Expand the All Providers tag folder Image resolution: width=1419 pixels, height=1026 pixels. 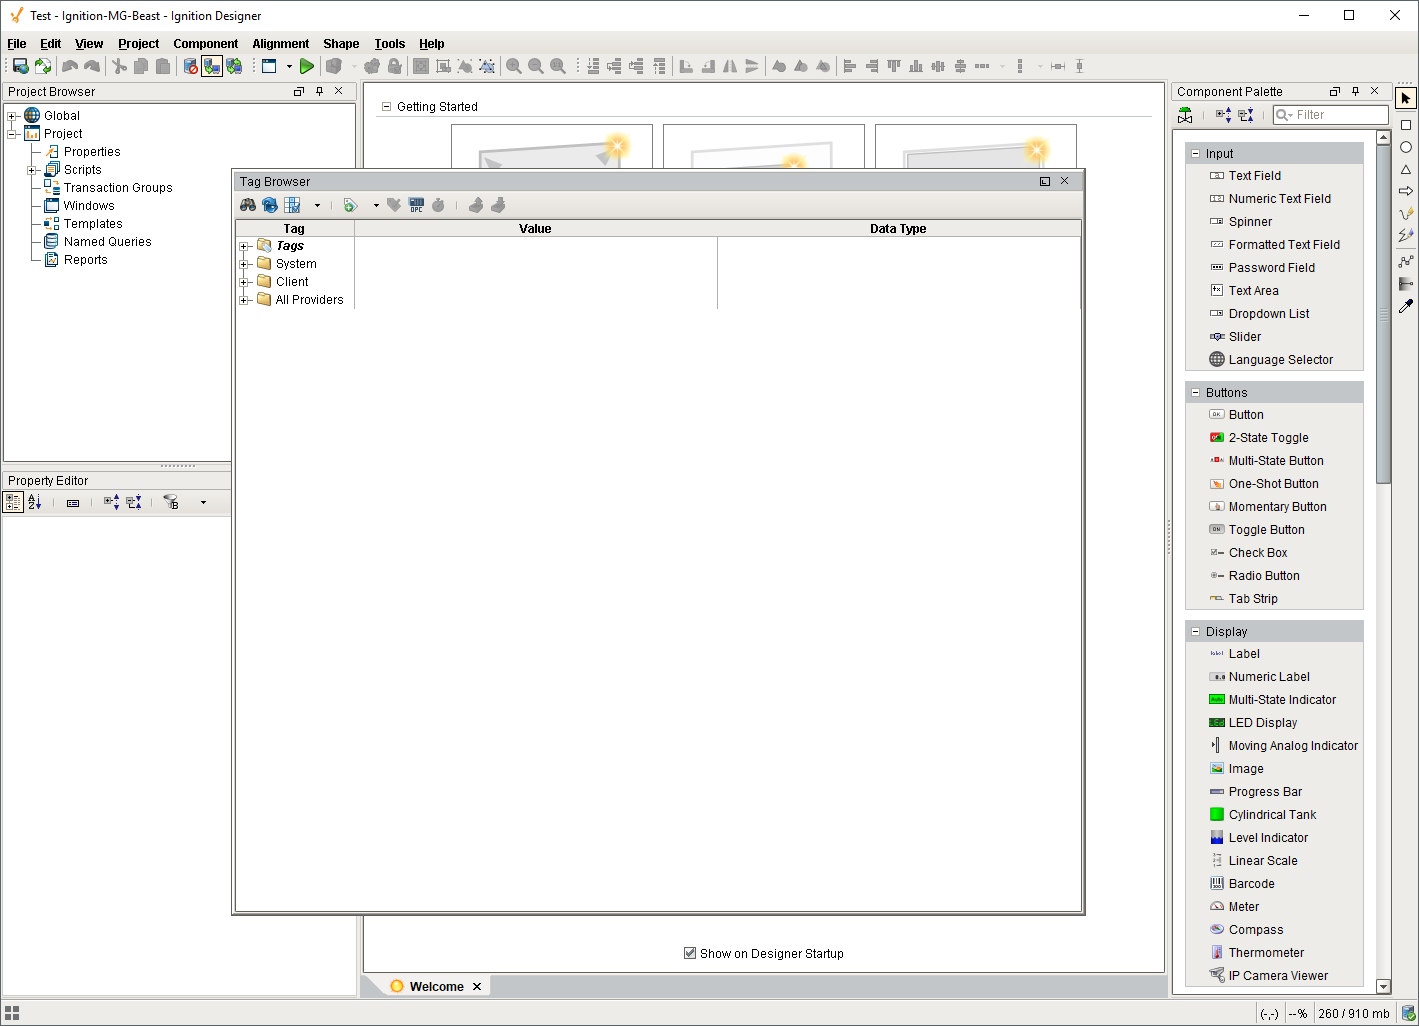coord(244,300)
